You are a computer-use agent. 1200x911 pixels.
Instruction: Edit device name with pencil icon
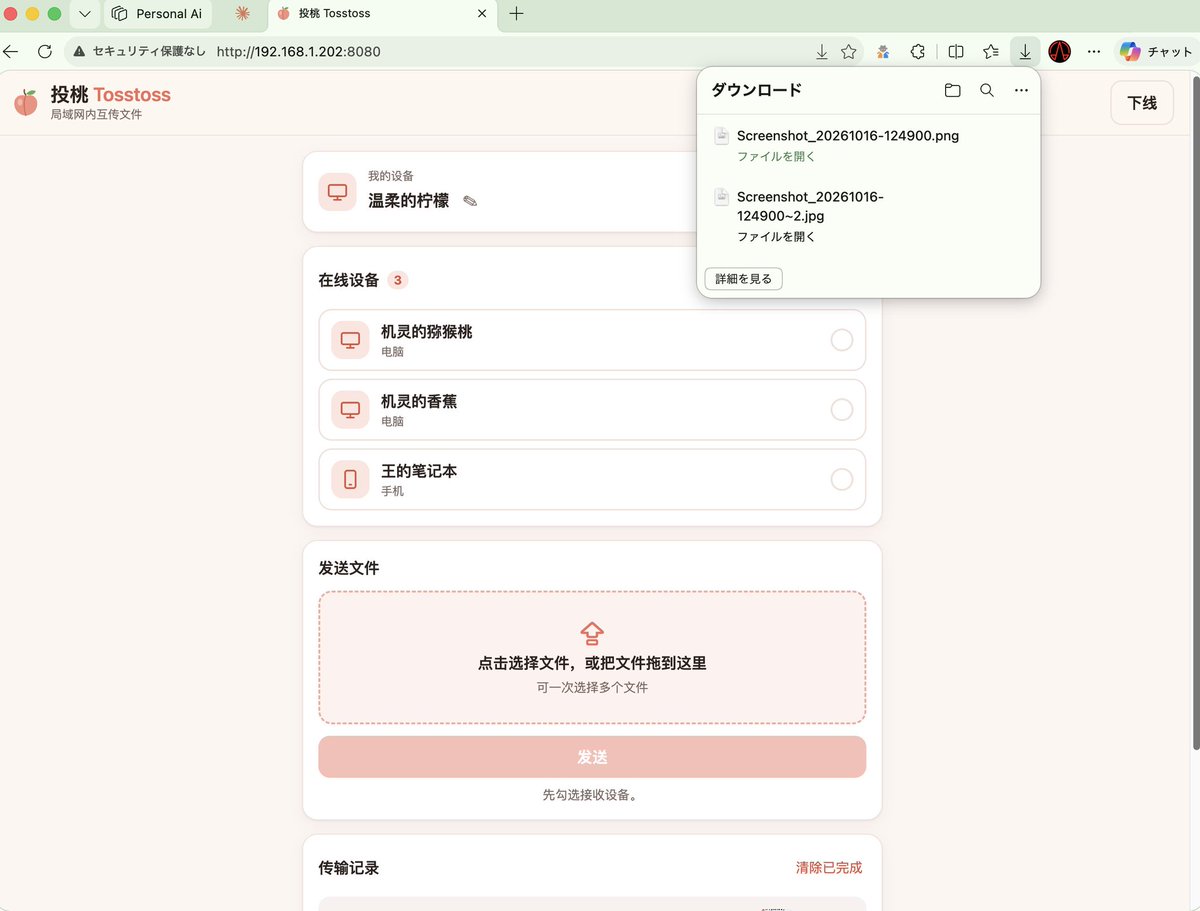point(470,201)
